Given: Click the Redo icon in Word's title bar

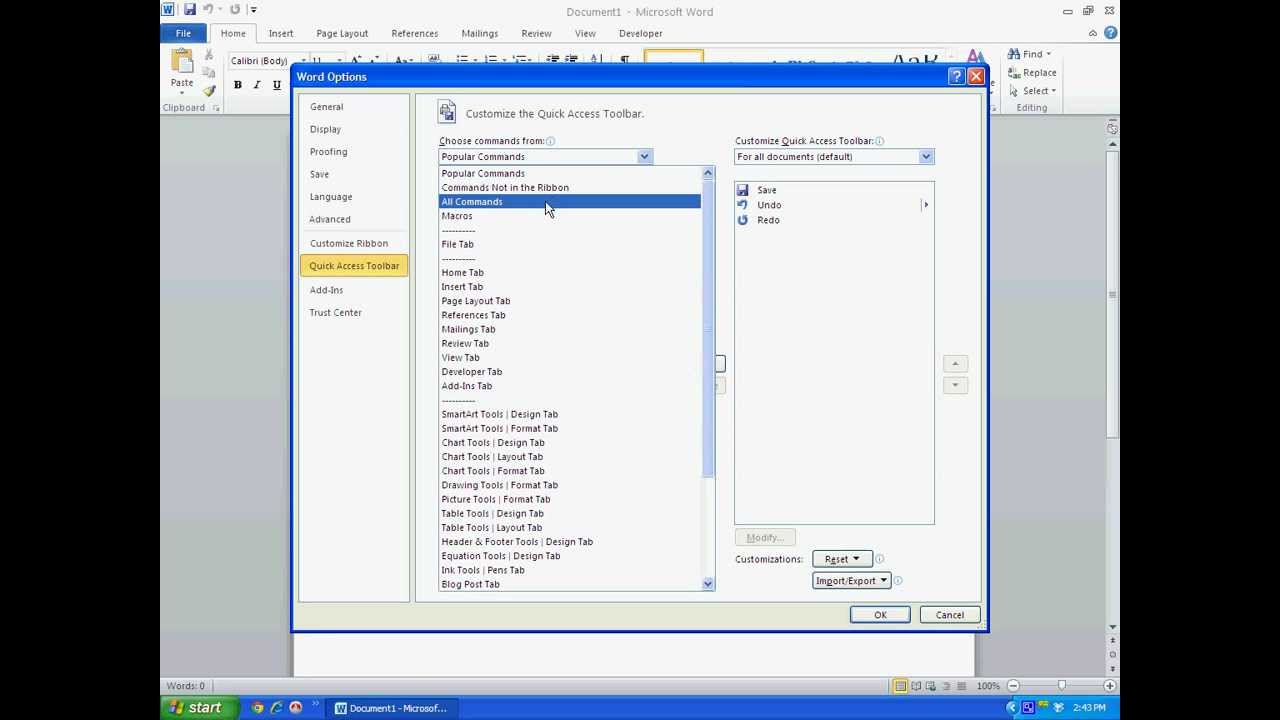Looking at the screenshot, I should (x=235, y=10).
